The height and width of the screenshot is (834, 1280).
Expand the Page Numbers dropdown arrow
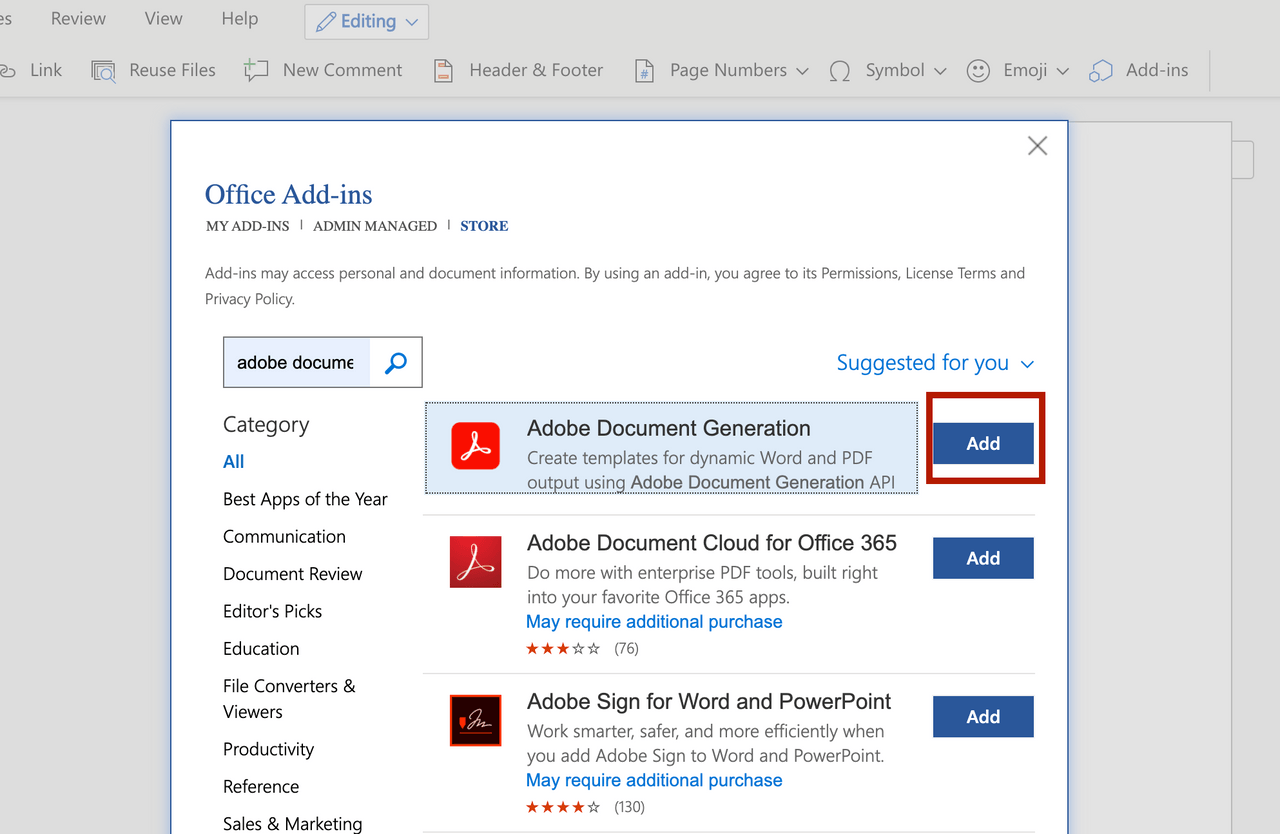point(802,71)
